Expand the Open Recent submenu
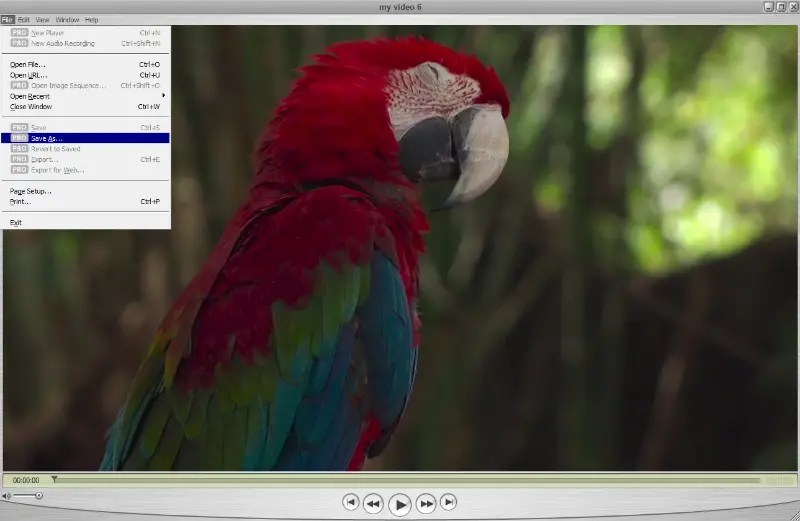Image resolution: width=800 pixels, height=521 pixels. click(86, 96)
